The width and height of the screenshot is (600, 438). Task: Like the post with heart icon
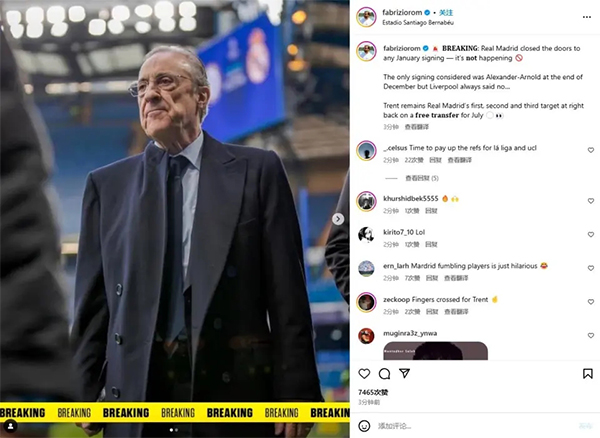[x=364, y=373]
